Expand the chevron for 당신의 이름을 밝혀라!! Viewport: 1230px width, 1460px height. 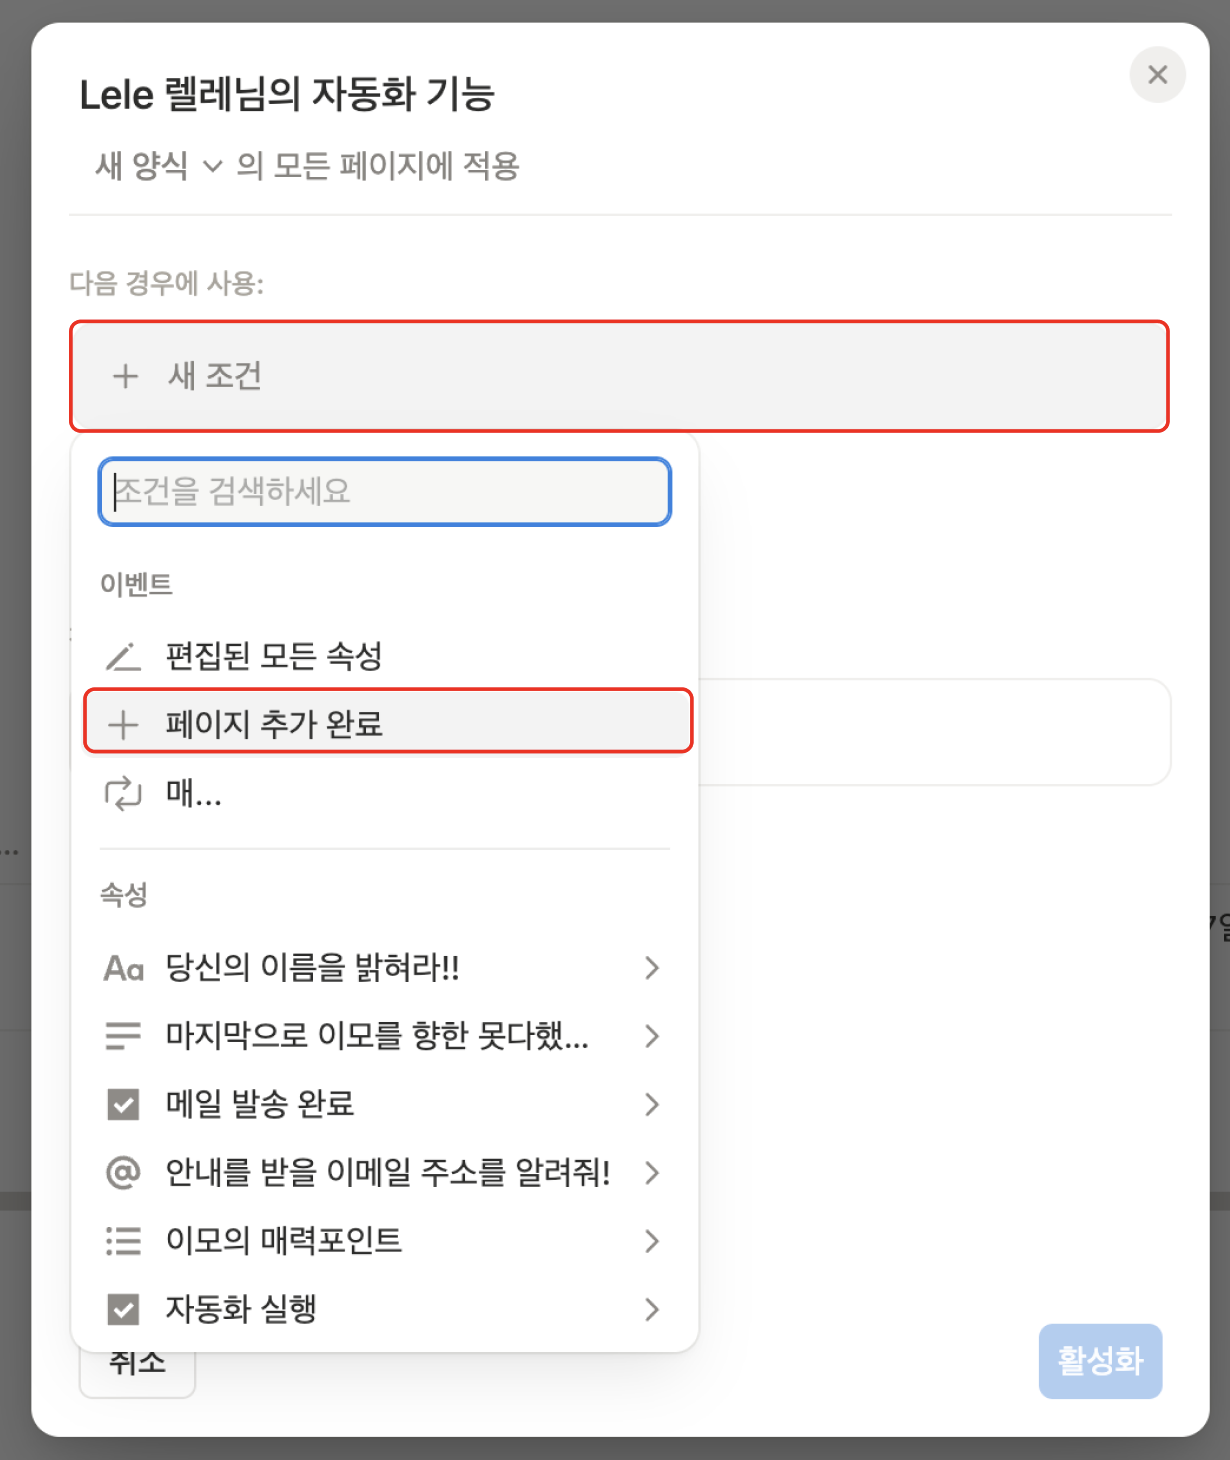click(653, 967)
